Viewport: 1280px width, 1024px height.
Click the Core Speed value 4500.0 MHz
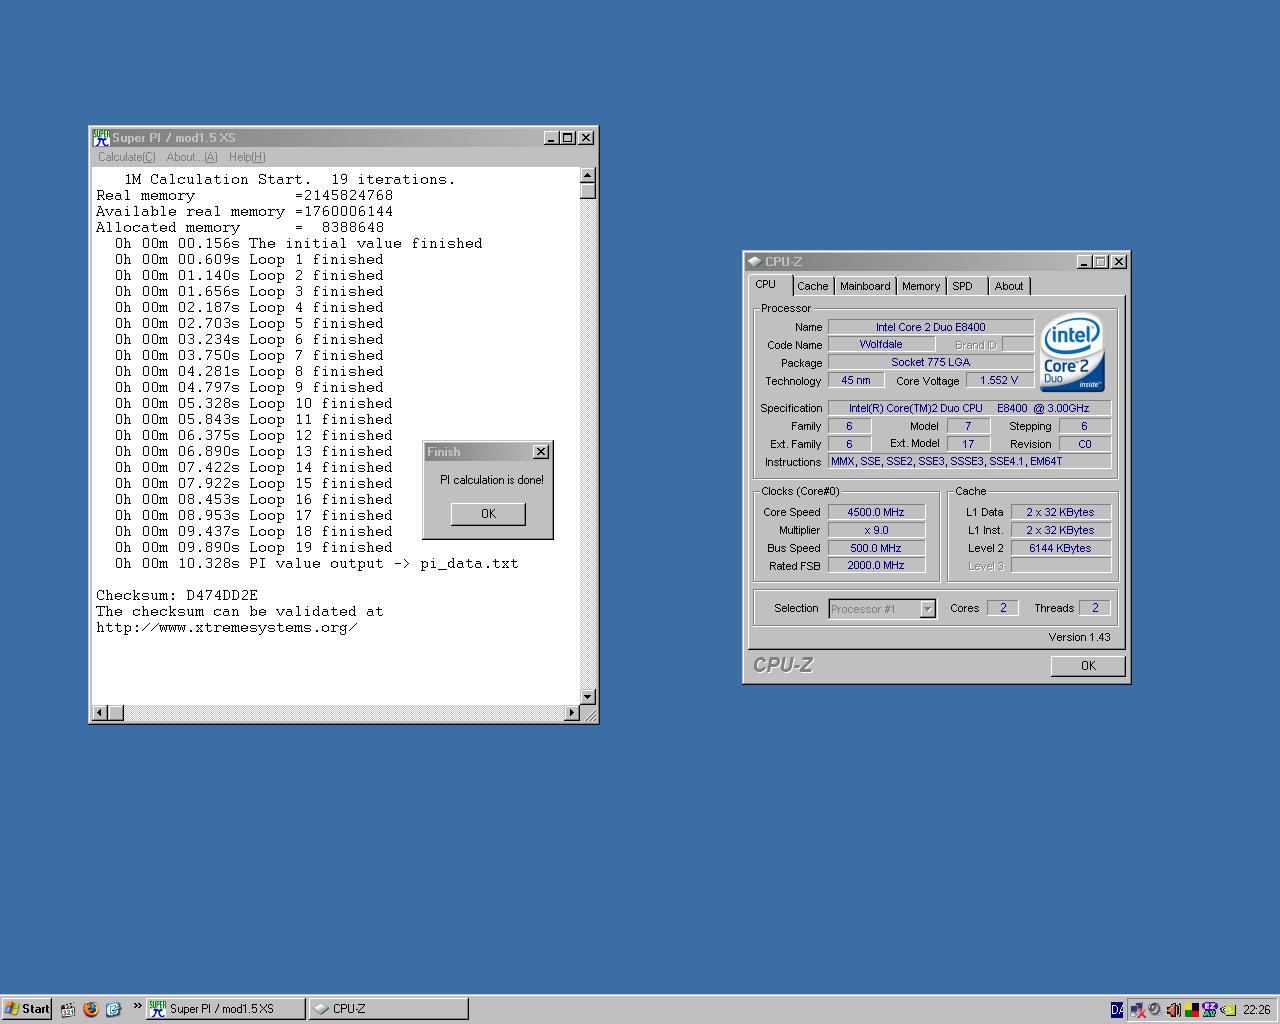pyautogui.click(x=876, y=512)
